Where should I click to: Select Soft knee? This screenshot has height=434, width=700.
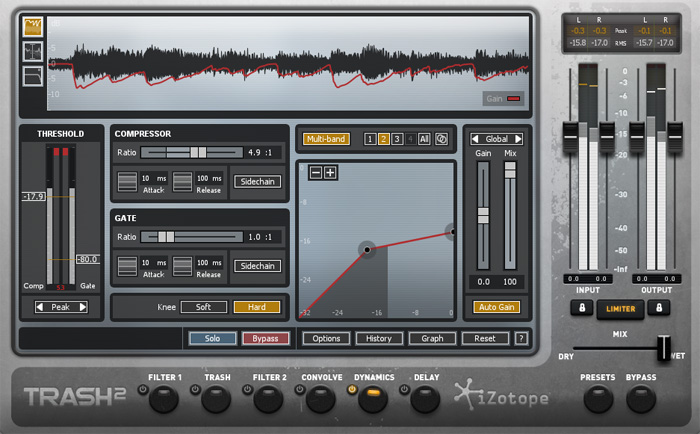pyautogui.click(x=204, y=307)
